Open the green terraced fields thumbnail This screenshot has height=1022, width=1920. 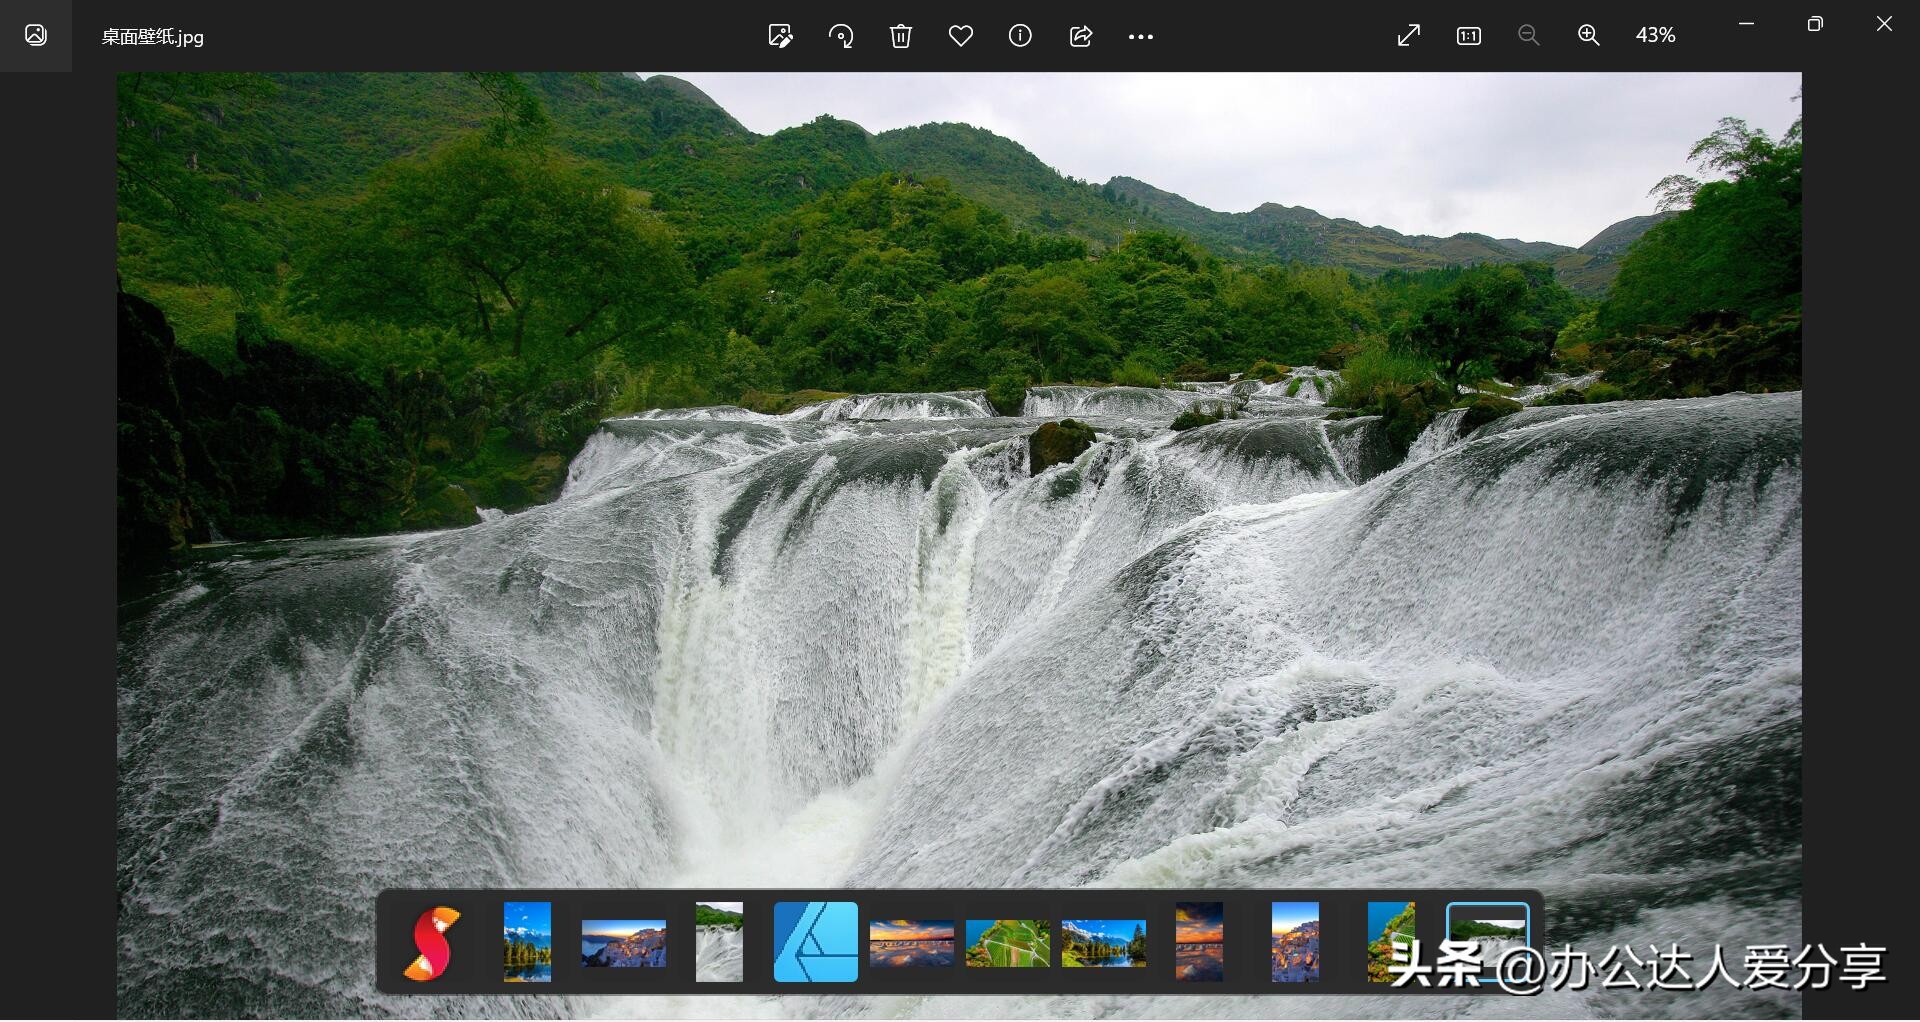(1006, 941)
